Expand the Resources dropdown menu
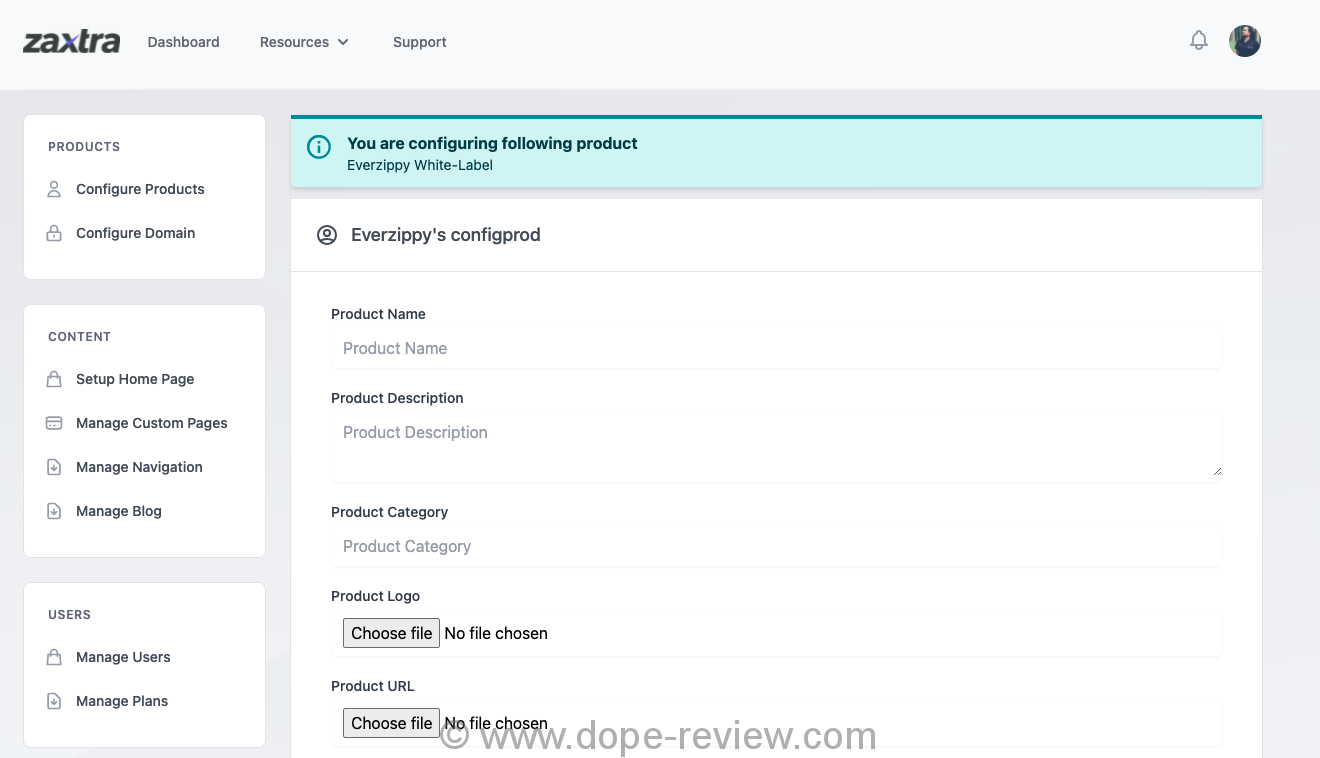Image resolution: width=1320 pixels, height=758 pixels. point(304,42)
